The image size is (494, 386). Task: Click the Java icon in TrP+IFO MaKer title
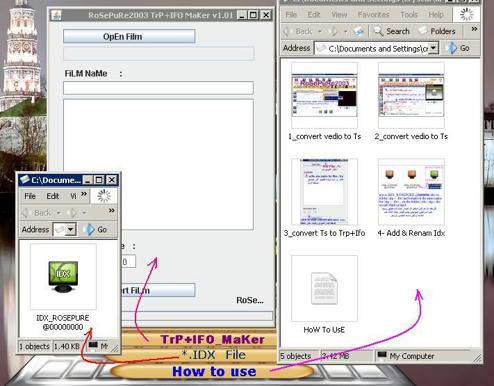click(57, 15)
